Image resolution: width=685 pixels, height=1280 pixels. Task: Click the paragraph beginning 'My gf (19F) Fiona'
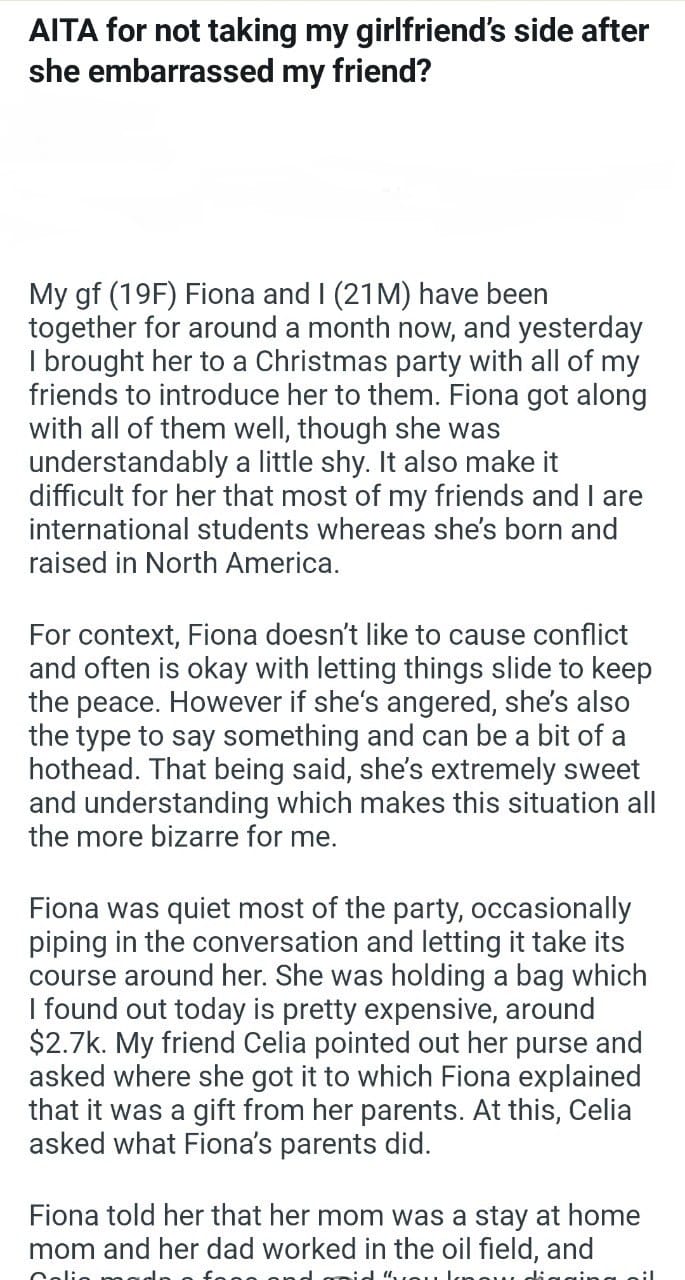click(338, 428)
